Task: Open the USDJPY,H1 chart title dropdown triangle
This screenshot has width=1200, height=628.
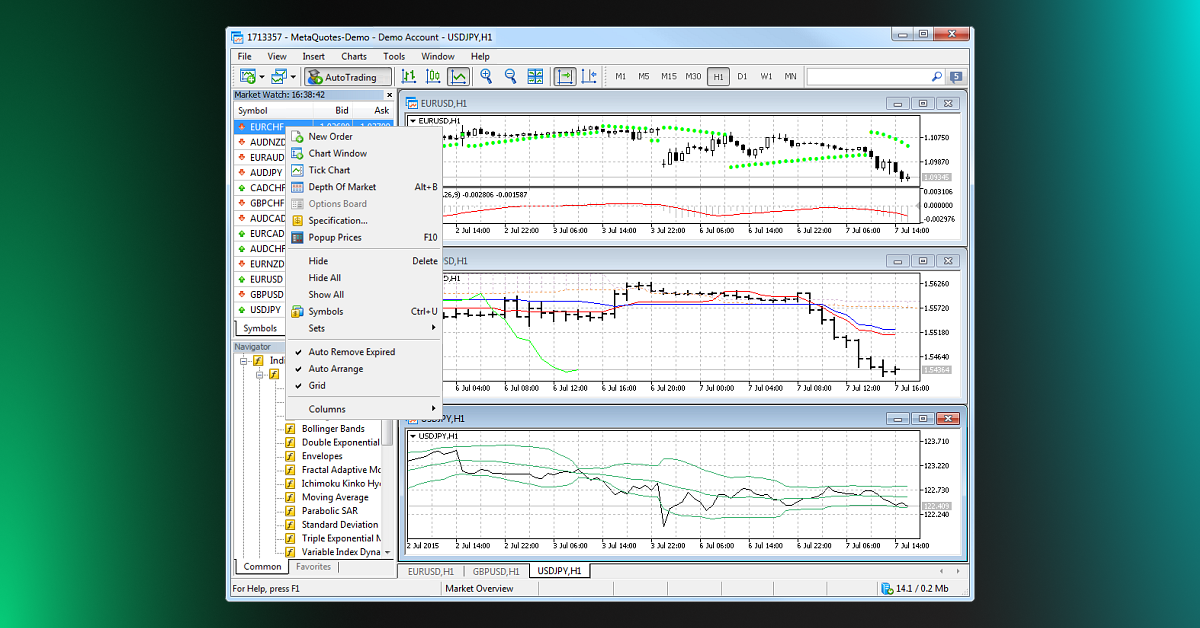Action: tap(413, 436)
